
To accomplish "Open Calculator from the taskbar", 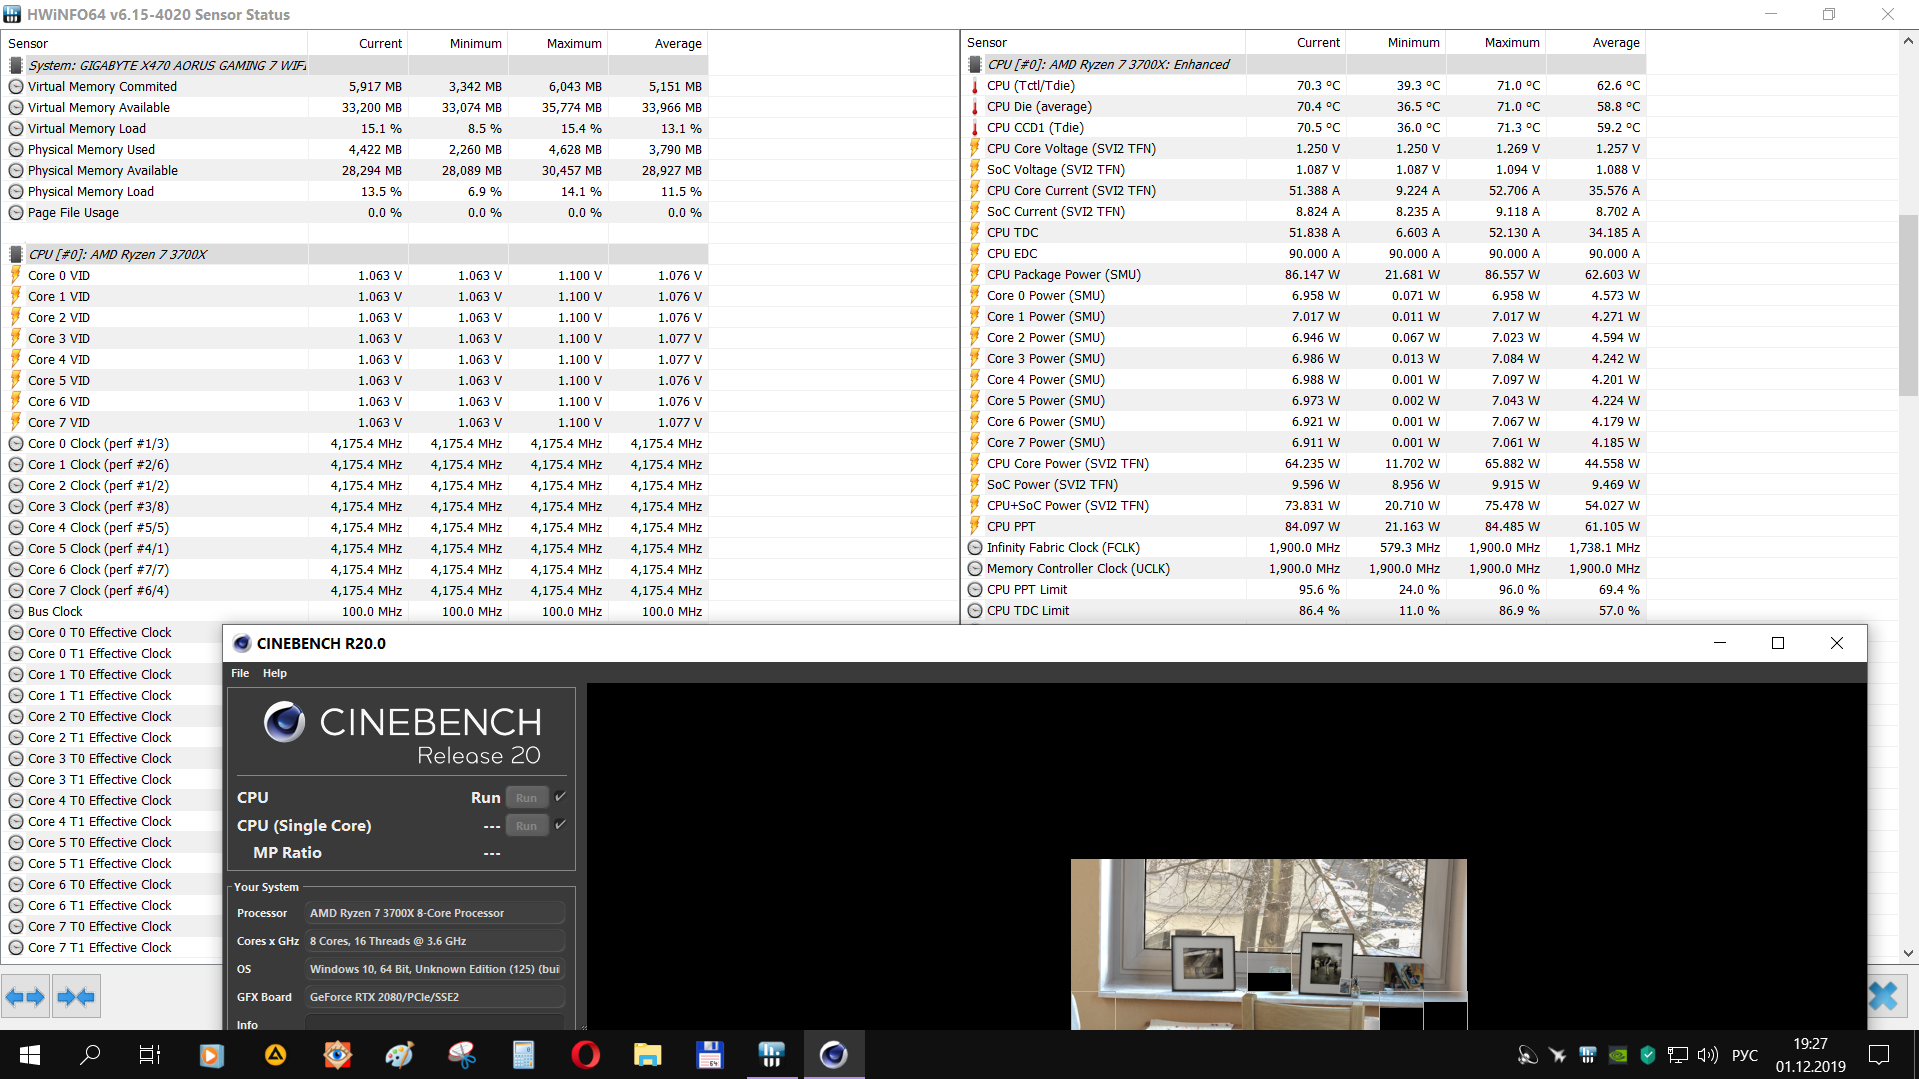I will 524,1054.
